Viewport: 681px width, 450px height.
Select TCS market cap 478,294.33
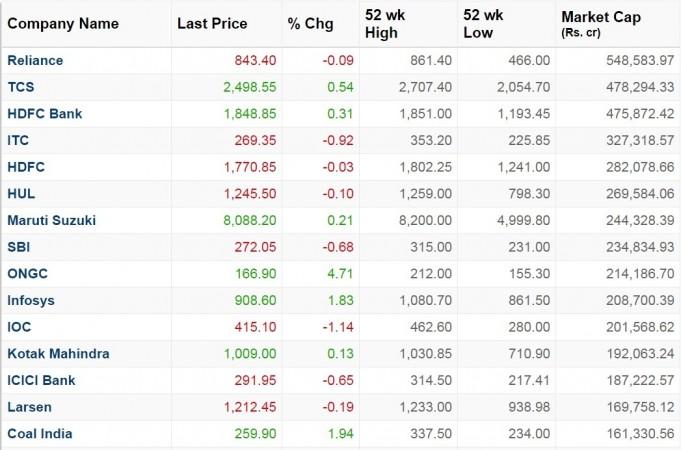pyautogui.click(x=640, y=87)
